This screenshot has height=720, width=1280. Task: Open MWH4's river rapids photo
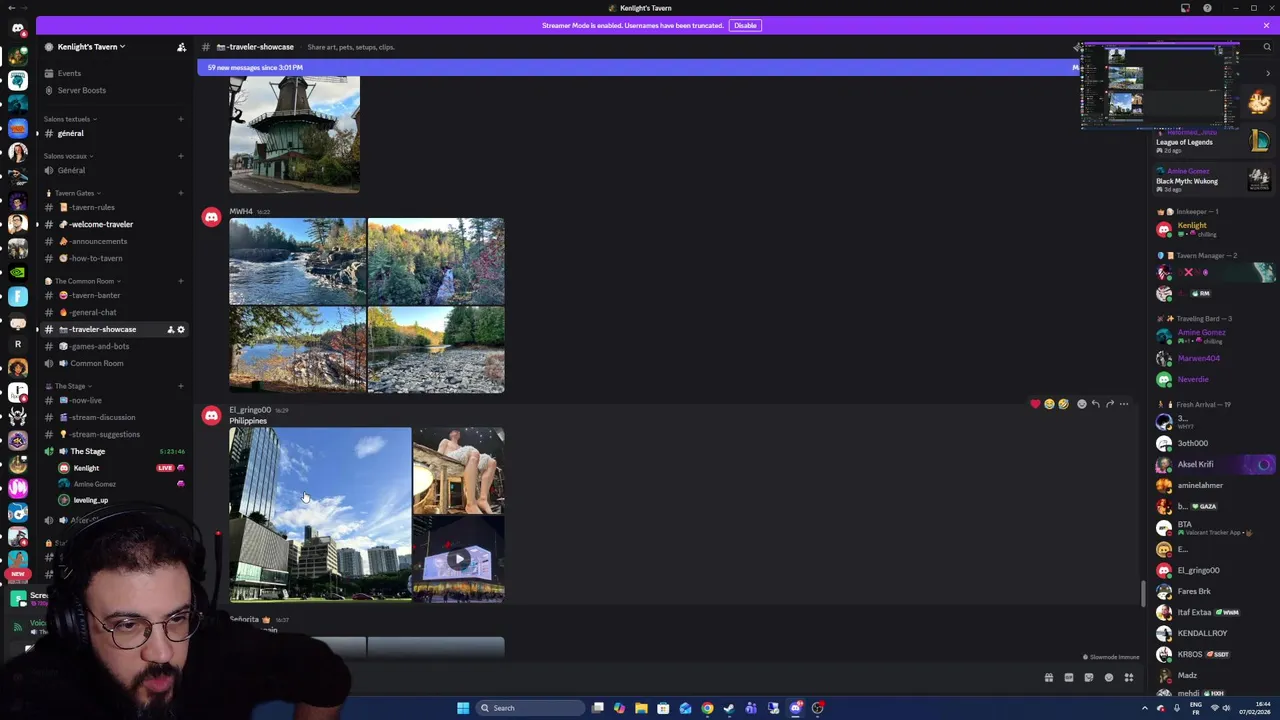point(297,261)
